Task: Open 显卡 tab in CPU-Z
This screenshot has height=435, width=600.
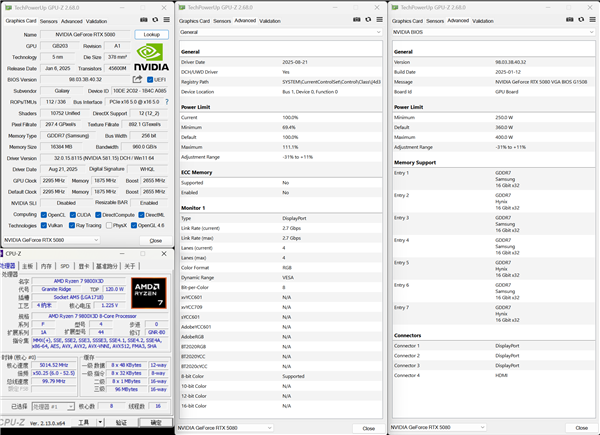Action: (x=84, y=266)
